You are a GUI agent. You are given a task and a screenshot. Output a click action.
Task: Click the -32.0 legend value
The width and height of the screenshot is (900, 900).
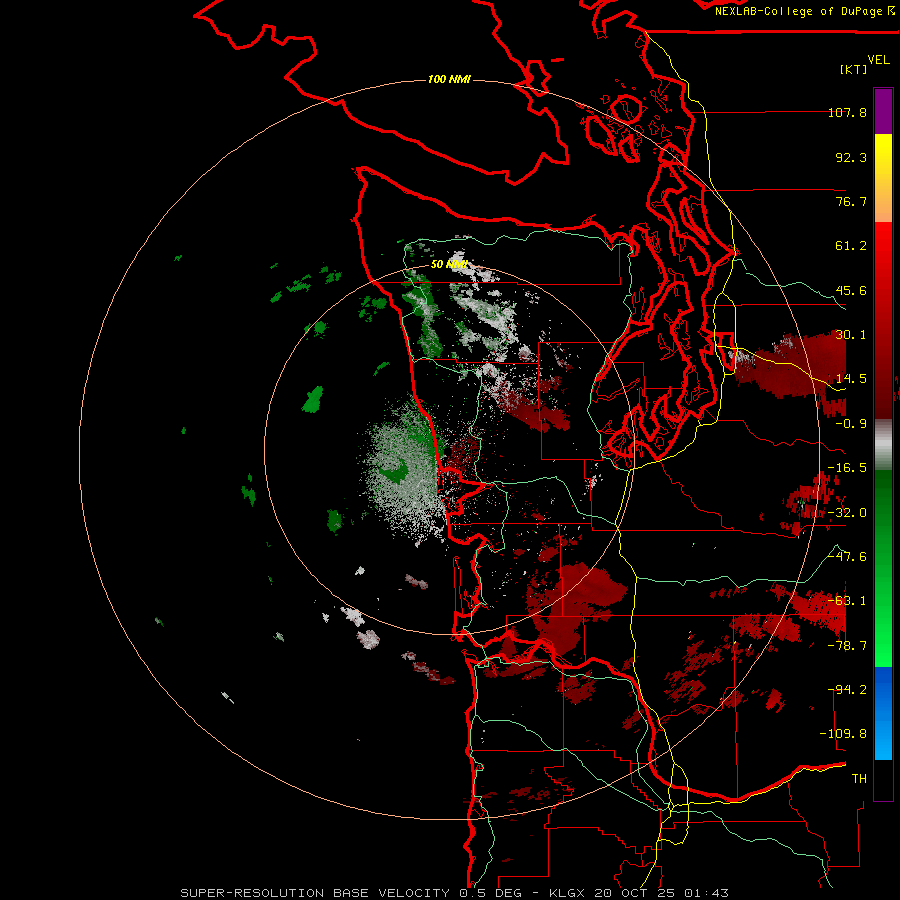click(x=847, y=513)
